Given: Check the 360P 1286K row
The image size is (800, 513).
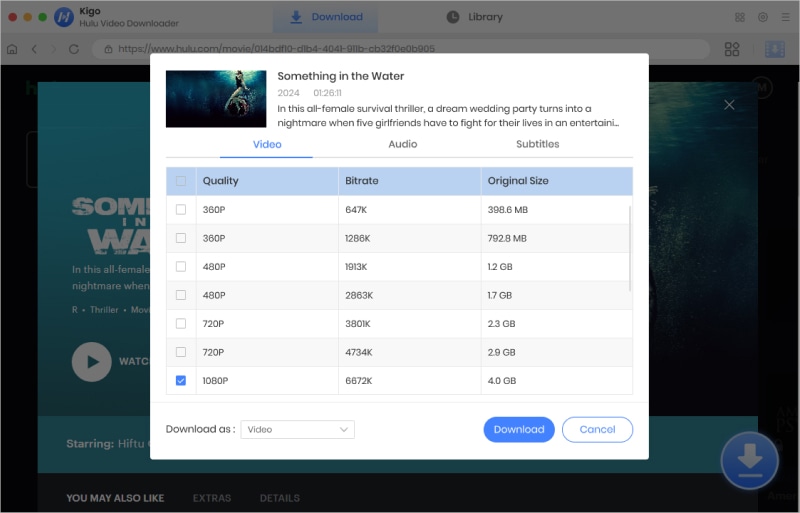Looking at the screenshot, I should click(x=181, y=238).
